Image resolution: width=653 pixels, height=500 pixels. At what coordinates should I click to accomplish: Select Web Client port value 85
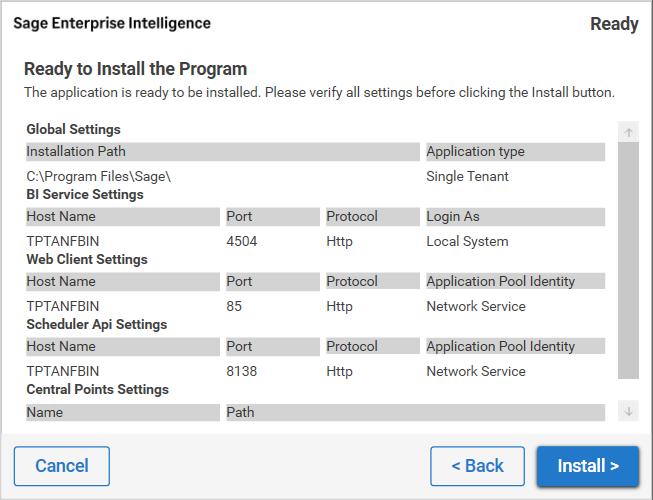click(x=235, y=307)
